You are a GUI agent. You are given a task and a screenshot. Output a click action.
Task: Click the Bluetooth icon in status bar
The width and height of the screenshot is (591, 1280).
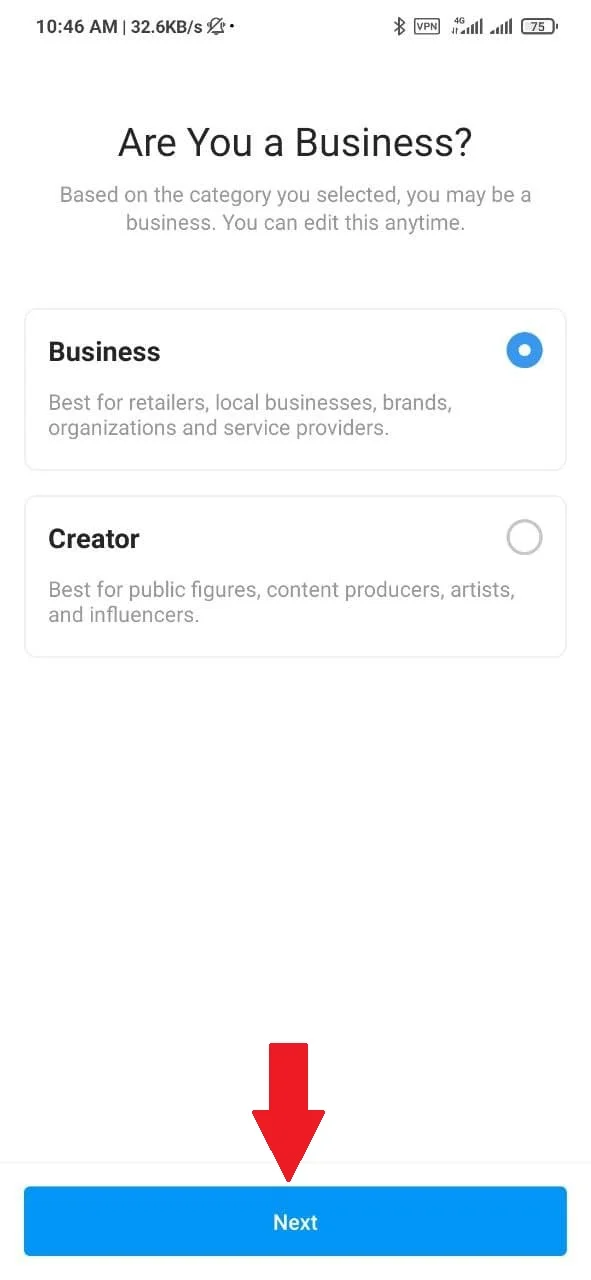[400, 26]
